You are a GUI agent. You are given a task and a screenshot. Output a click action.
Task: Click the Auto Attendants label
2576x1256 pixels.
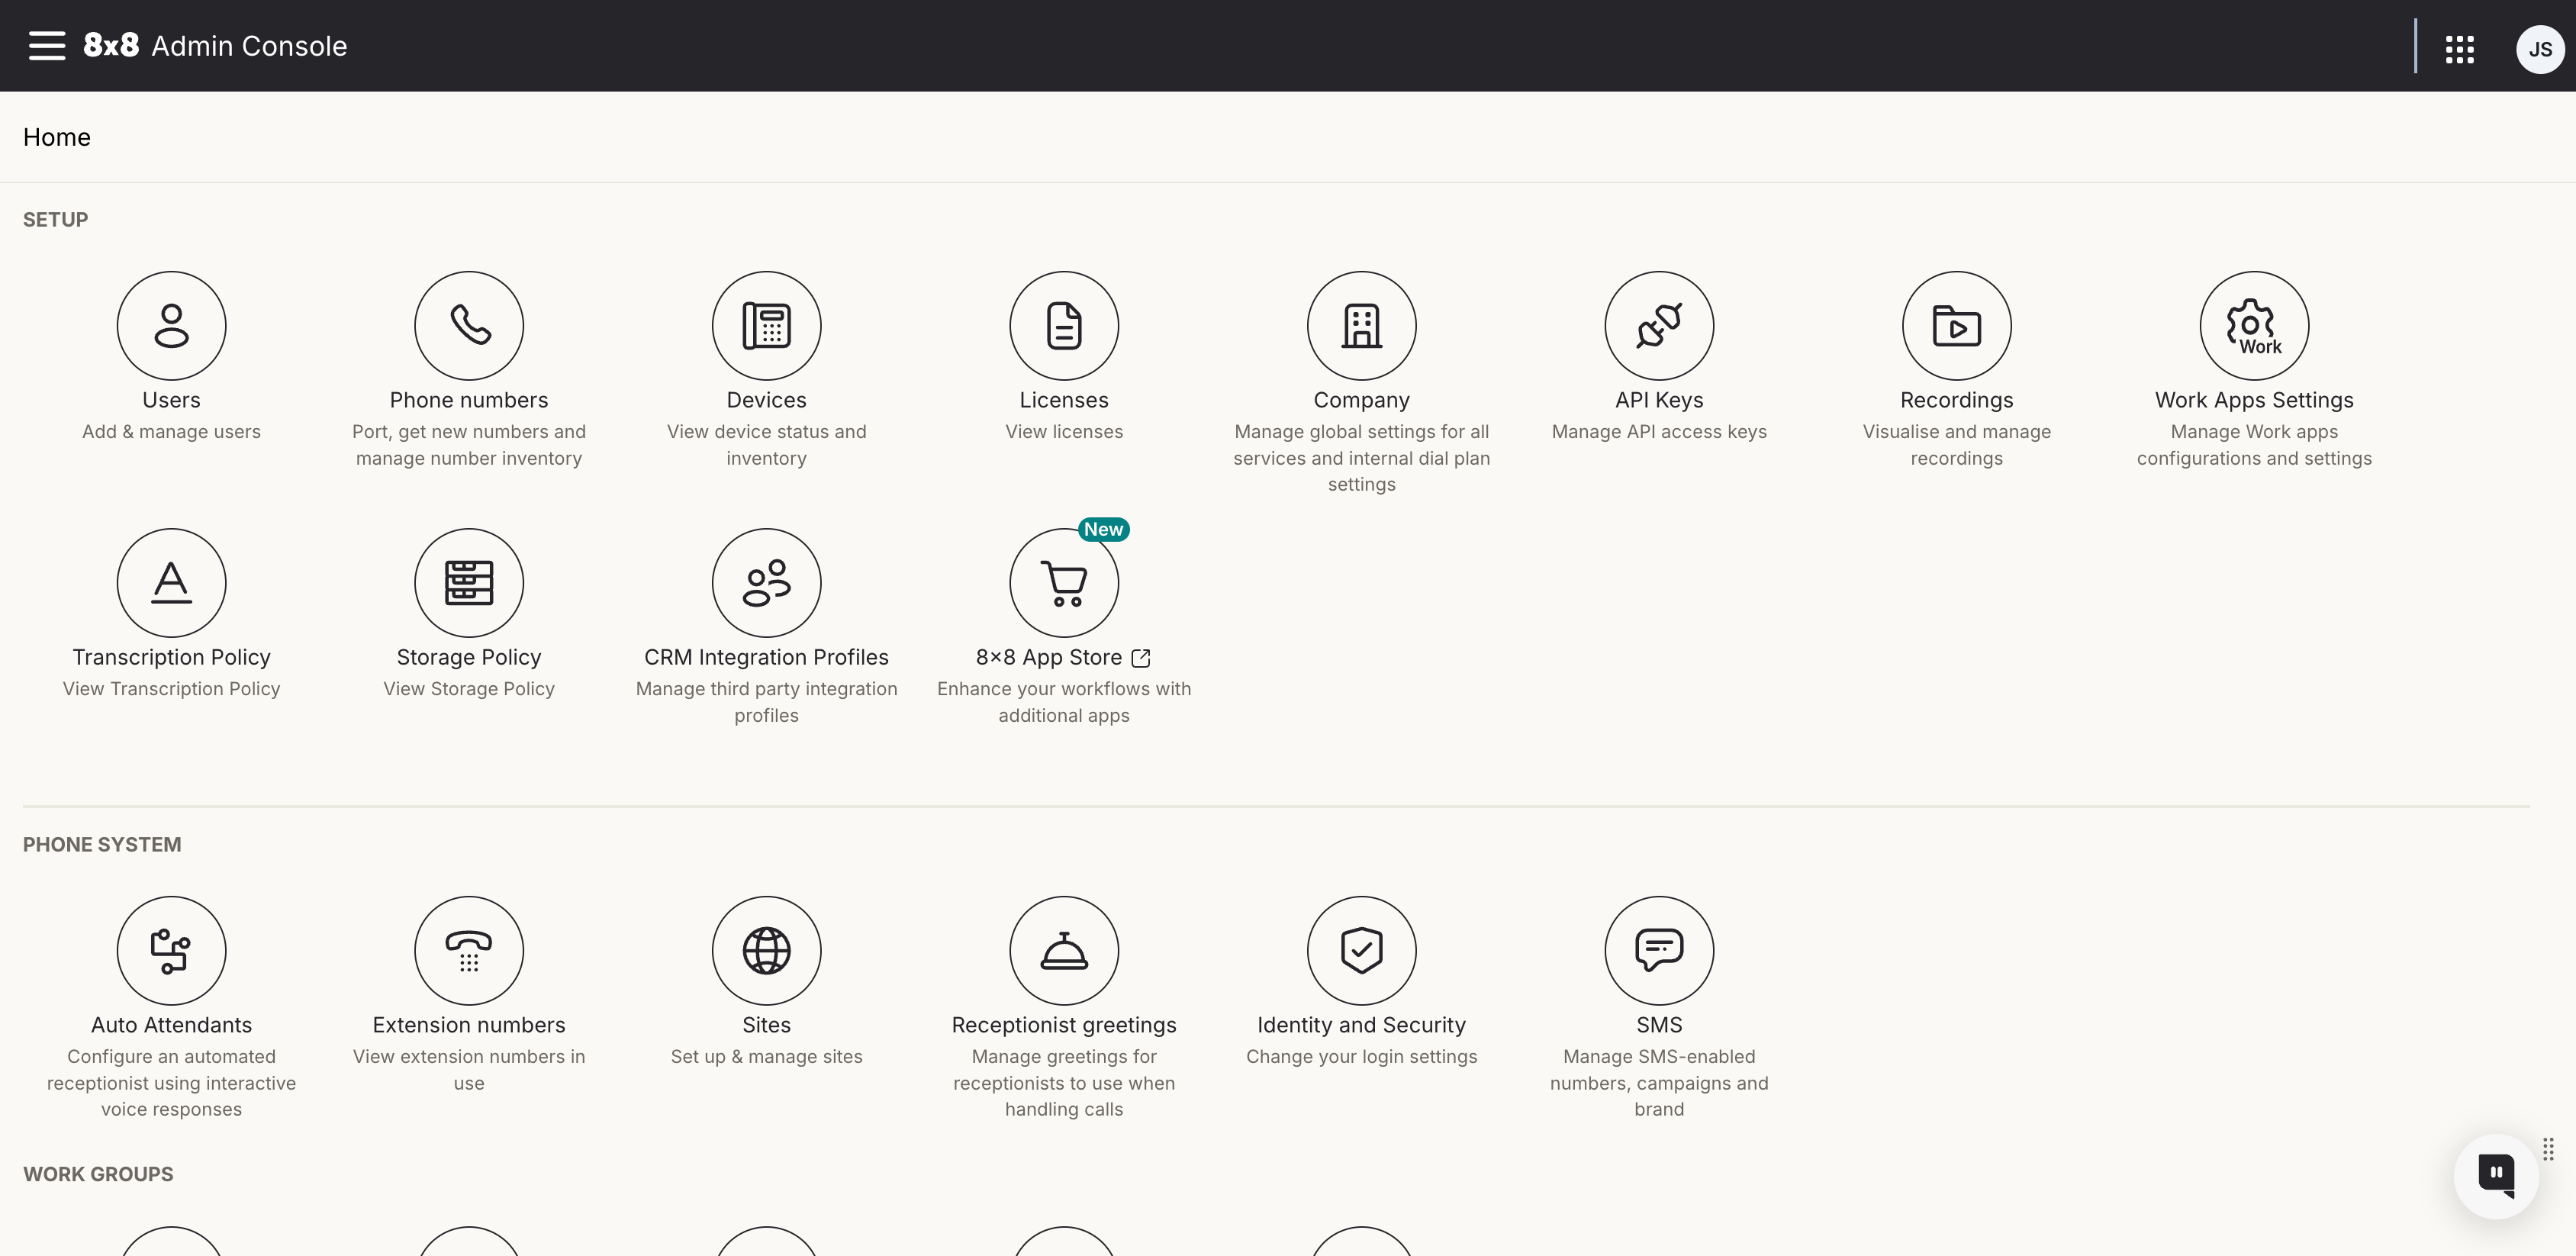pyautogui.click(x=171, y=1025)
